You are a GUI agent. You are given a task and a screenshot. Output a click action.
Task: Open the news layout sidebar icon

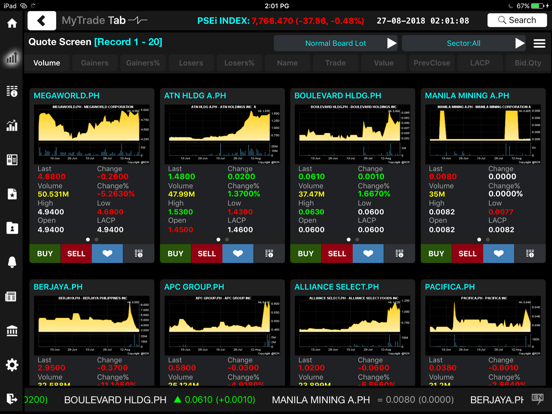[12, 159]
